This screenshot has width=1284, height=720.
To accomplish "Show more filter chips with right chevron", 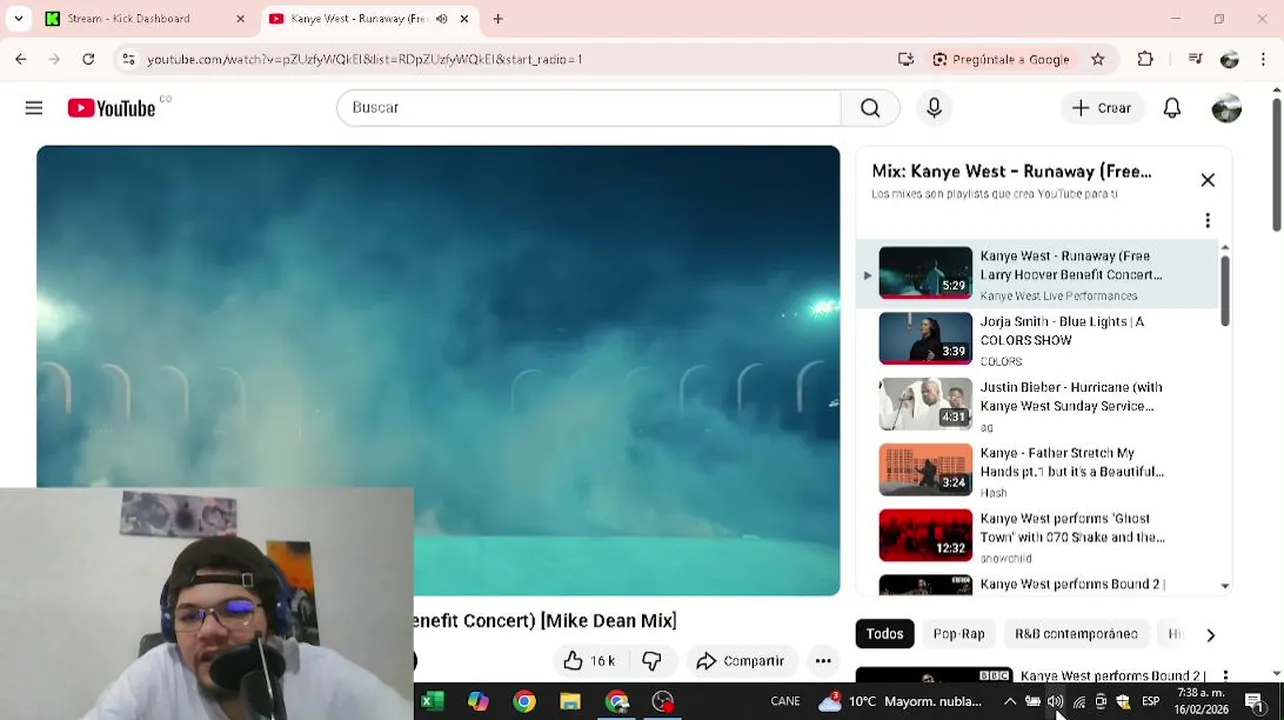I will click(x=1210, y=635).
